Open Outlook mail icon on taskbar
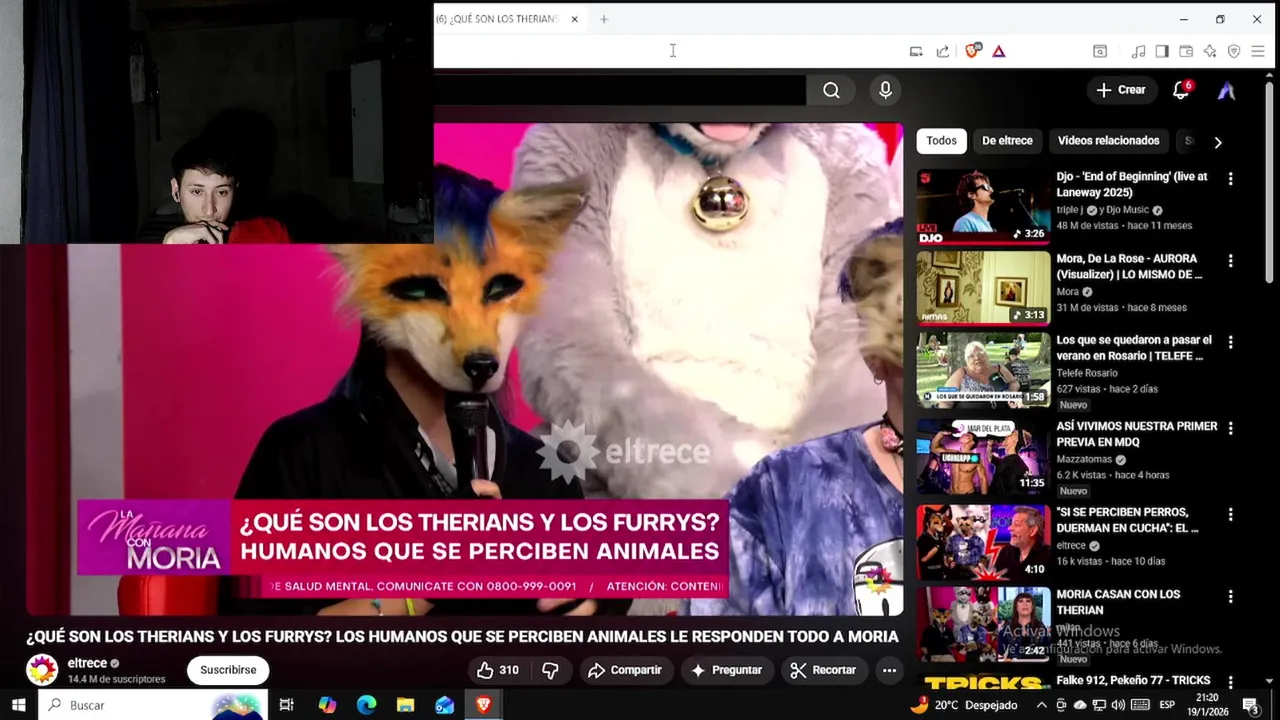 (445, 705)
